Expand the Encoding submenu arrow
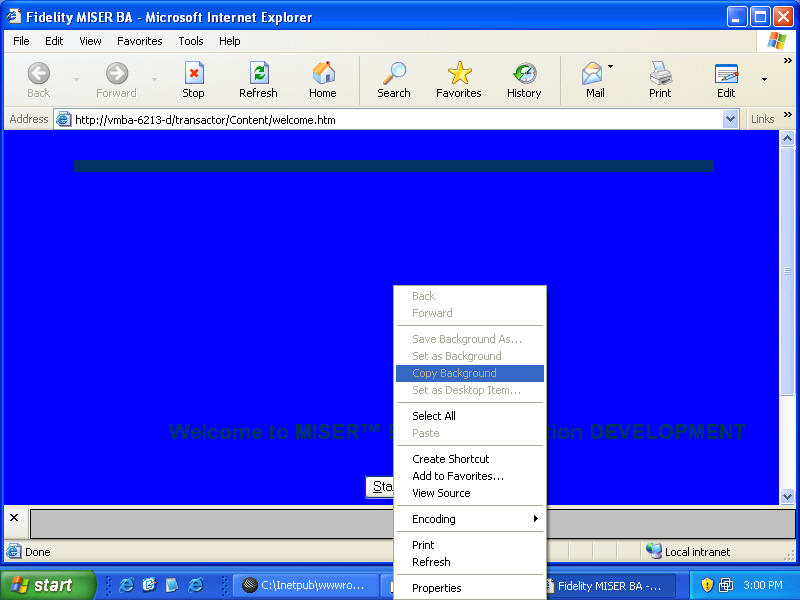The image size is (800, 600). (536, 518)
